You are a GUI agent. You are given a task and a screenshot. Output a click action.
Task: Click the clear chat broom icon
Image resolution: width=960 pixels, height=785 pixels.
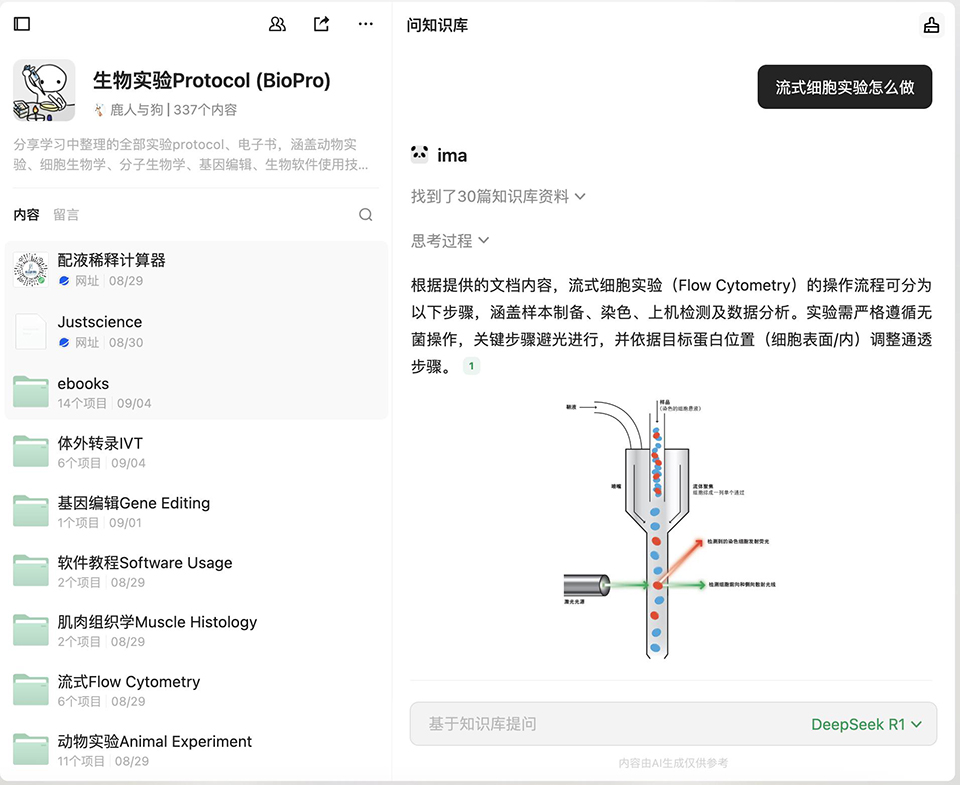[x=931, y=26]
